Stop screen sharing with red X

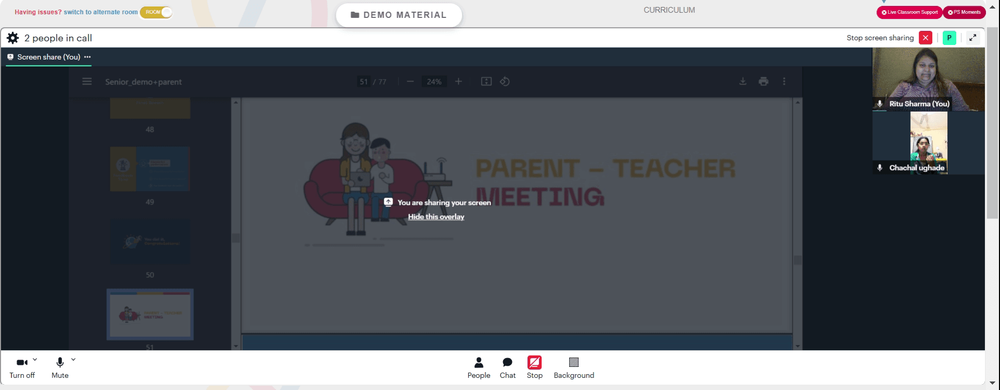pos(925,38)
